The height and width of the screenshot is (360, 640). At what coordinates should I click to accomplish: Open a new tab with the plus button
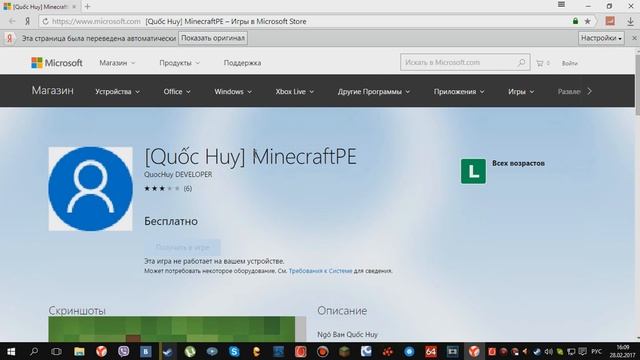(x=87, y=7)
